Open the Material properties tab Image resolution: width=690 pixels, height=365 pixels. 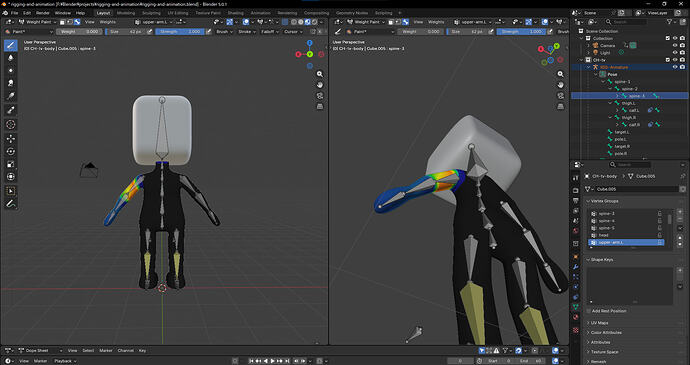(576, 317)
